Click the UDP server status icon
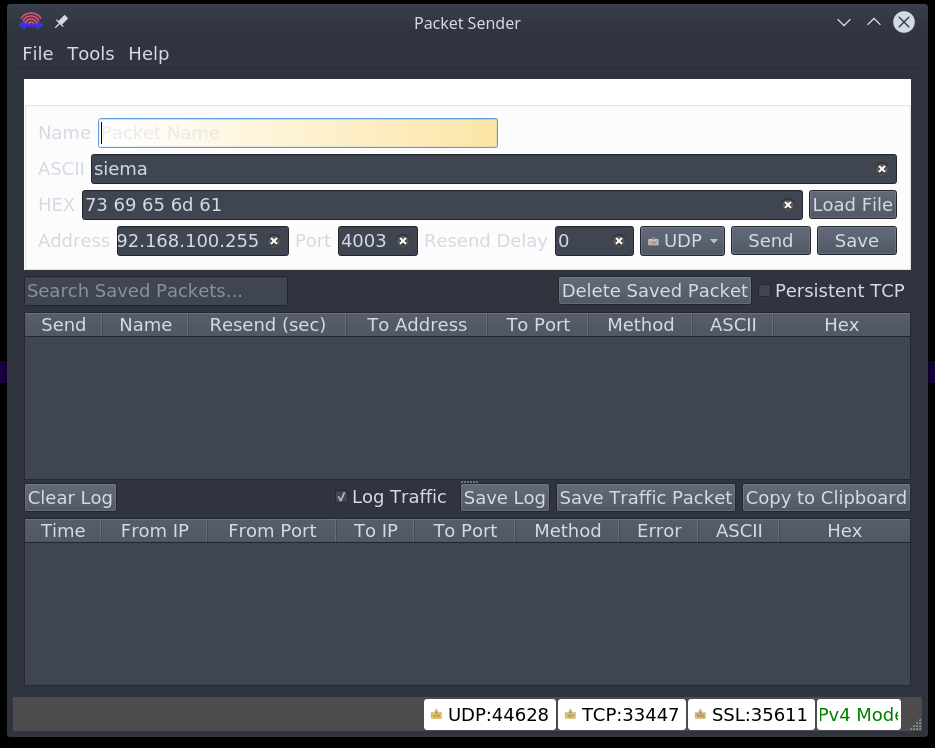The image size is (935, 748). [436, 714]
